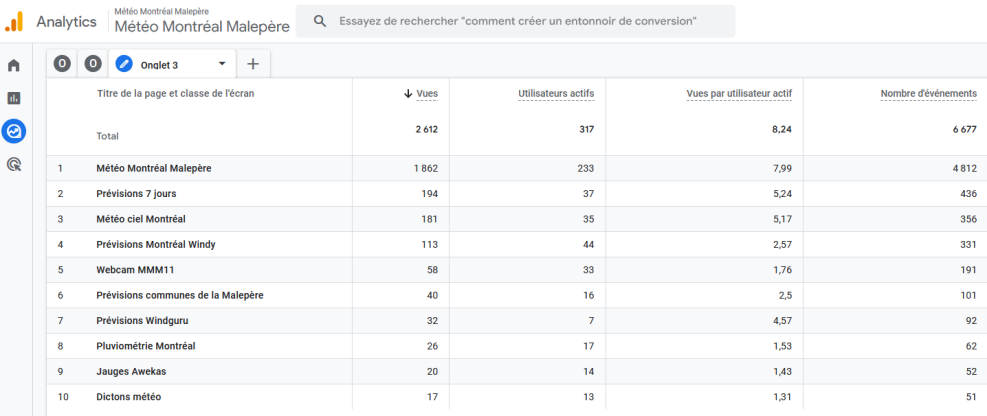
Task: Add a new tab with the plus icon
Action: (253, 64)
